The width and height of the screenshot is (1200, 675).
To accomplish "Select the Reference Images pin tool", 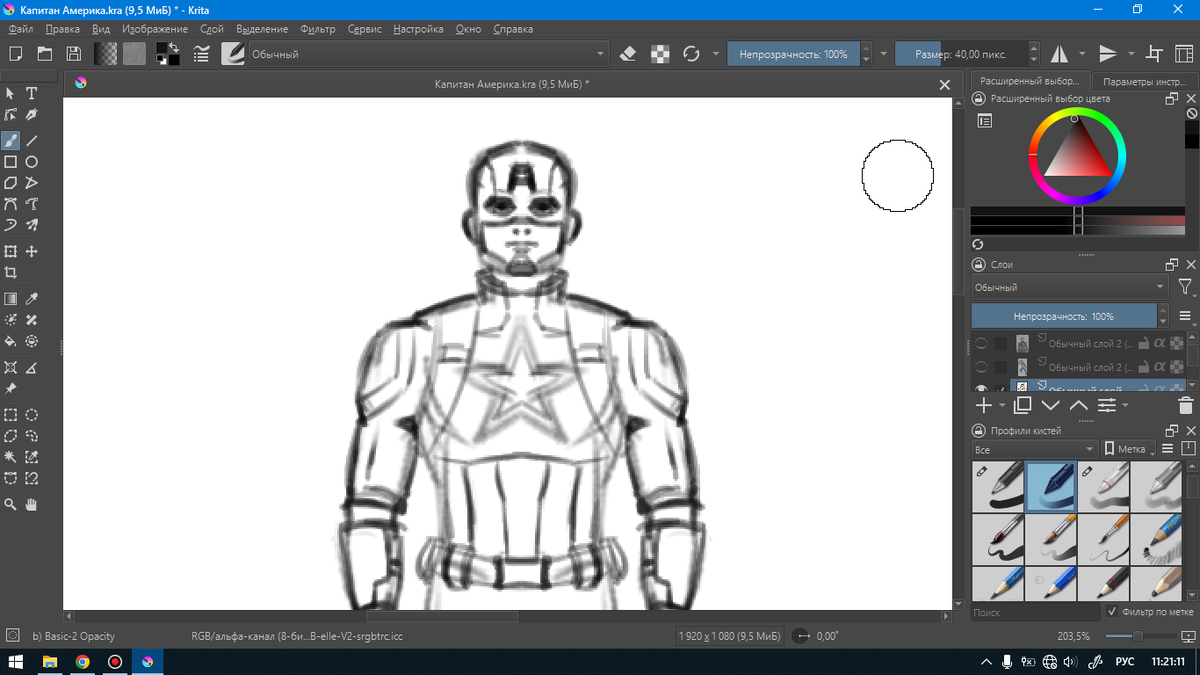I will (11, 388).
